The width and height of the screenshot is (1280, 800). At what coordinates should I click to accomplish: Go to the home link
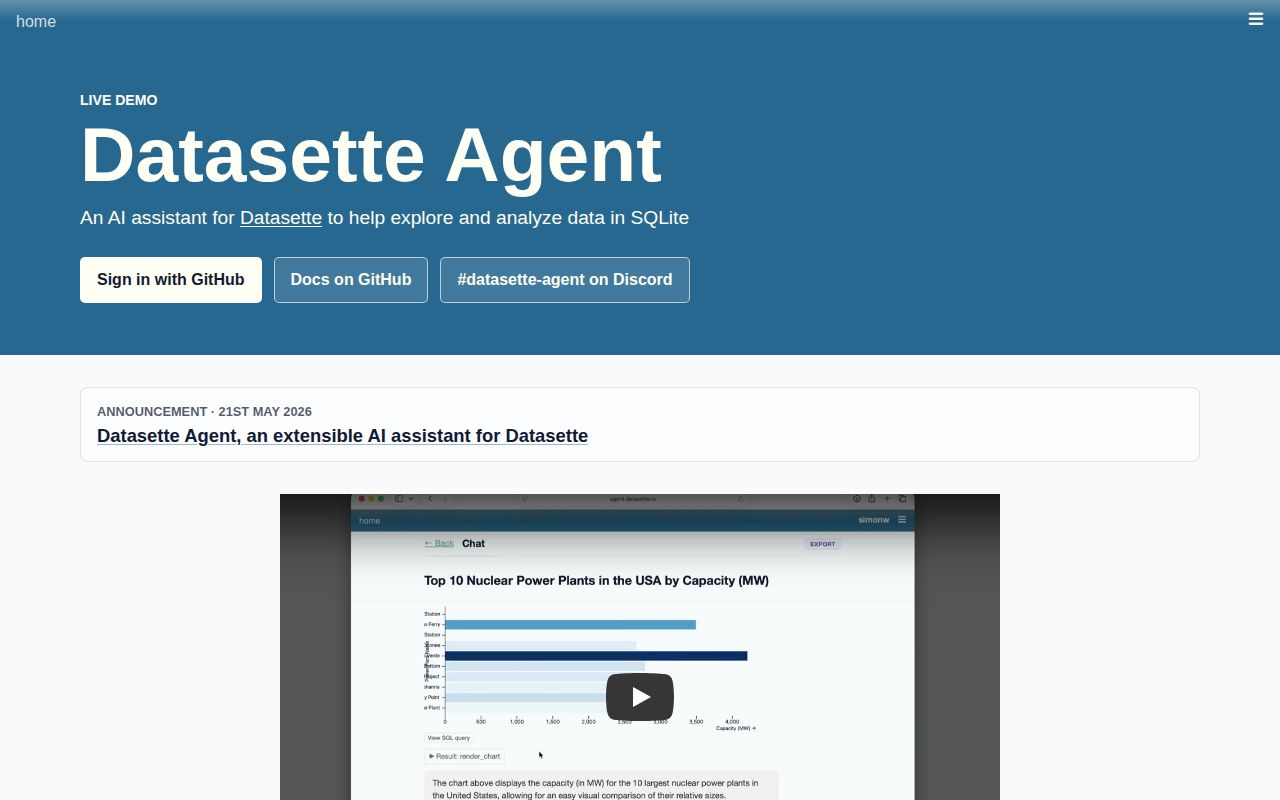[x=36, y=22]
